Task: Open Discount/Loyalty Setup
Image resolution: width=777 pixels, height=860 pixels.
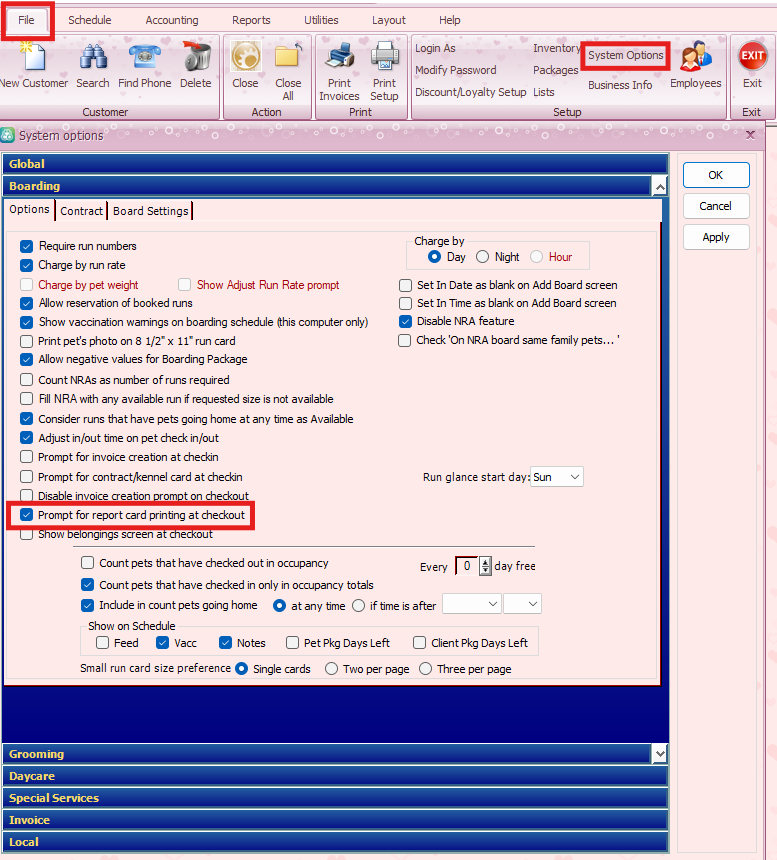Action: pos(470,92)
